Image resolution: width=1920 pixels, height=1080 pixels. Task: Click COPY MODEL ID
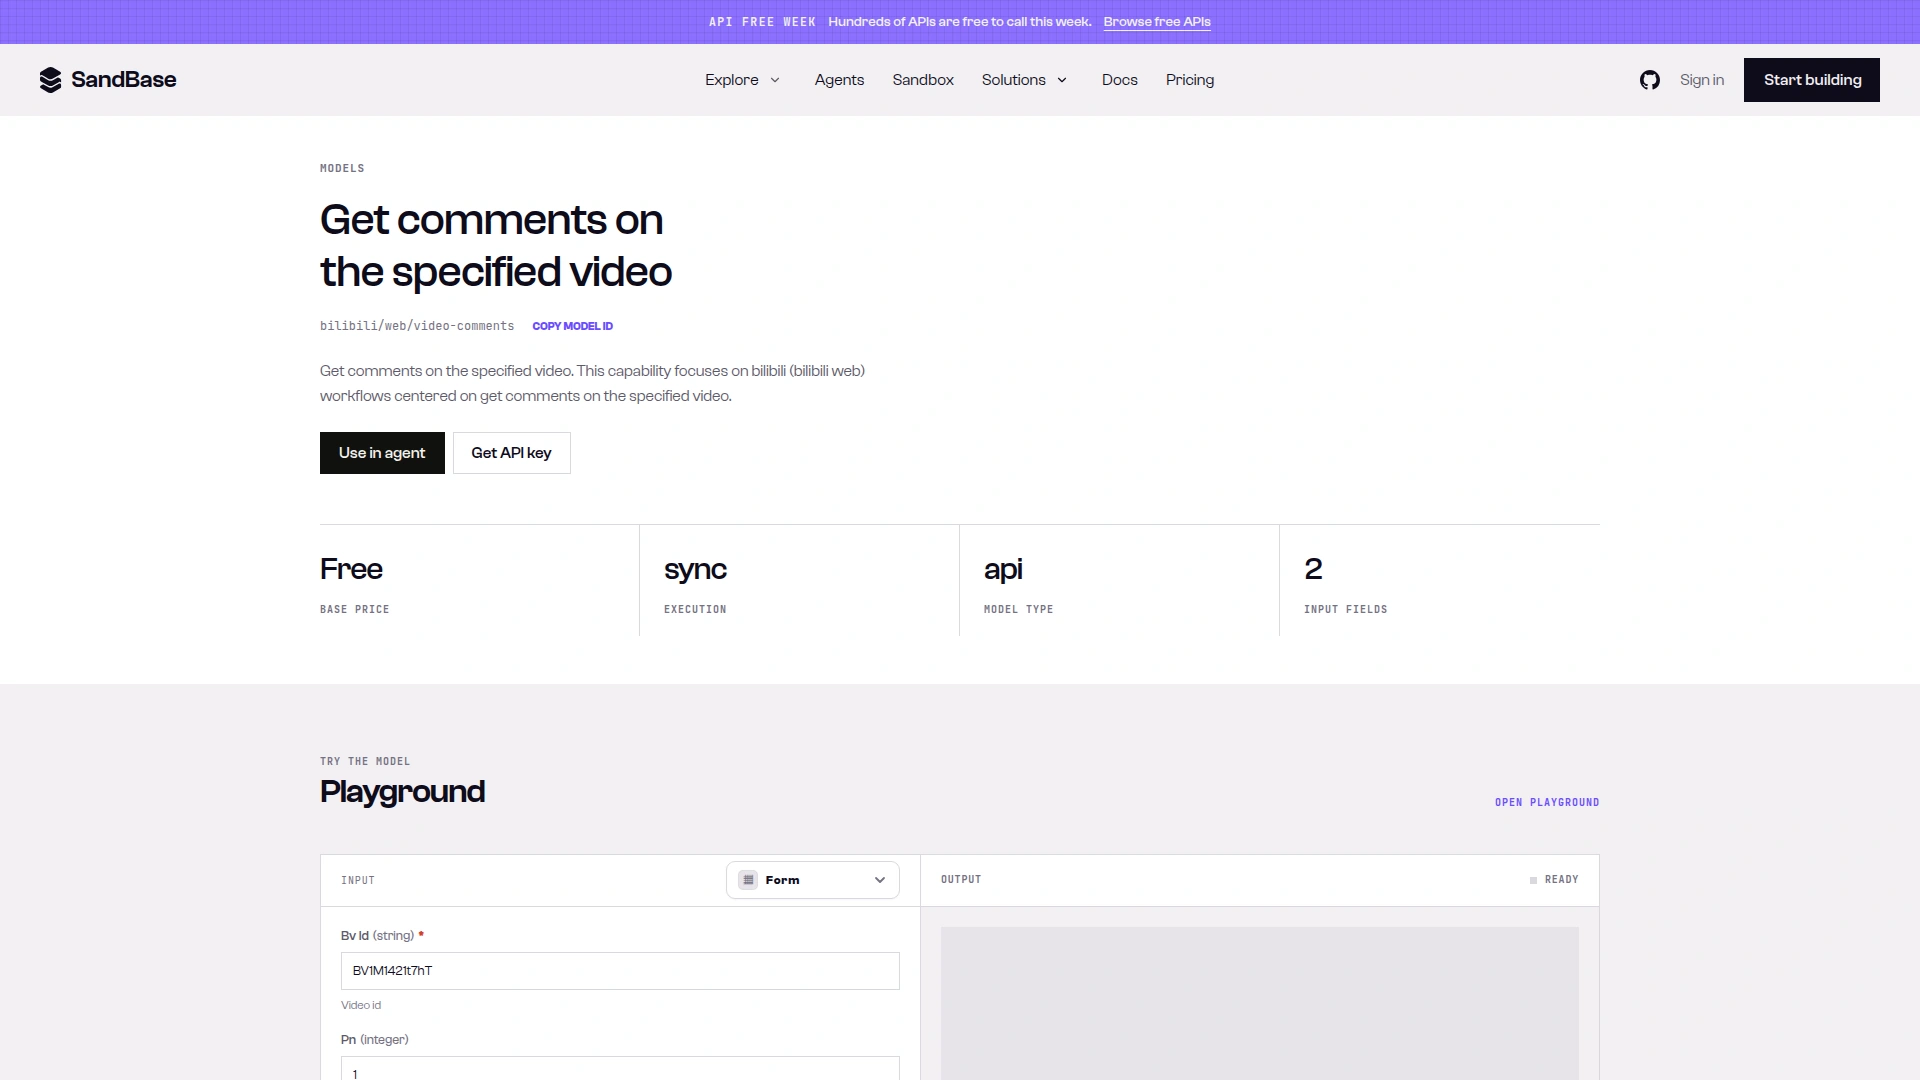[x=572, y=326]
